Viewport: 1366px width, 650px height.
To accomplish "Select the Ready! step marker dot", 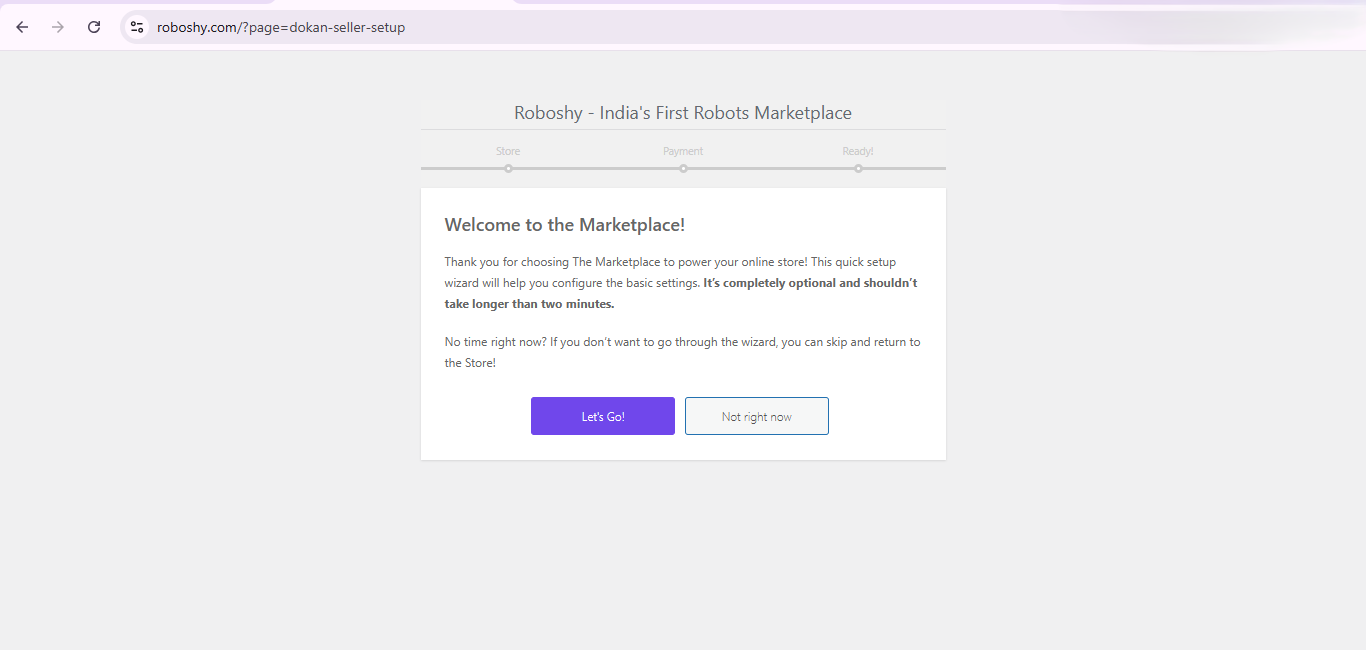I will 858,169.
